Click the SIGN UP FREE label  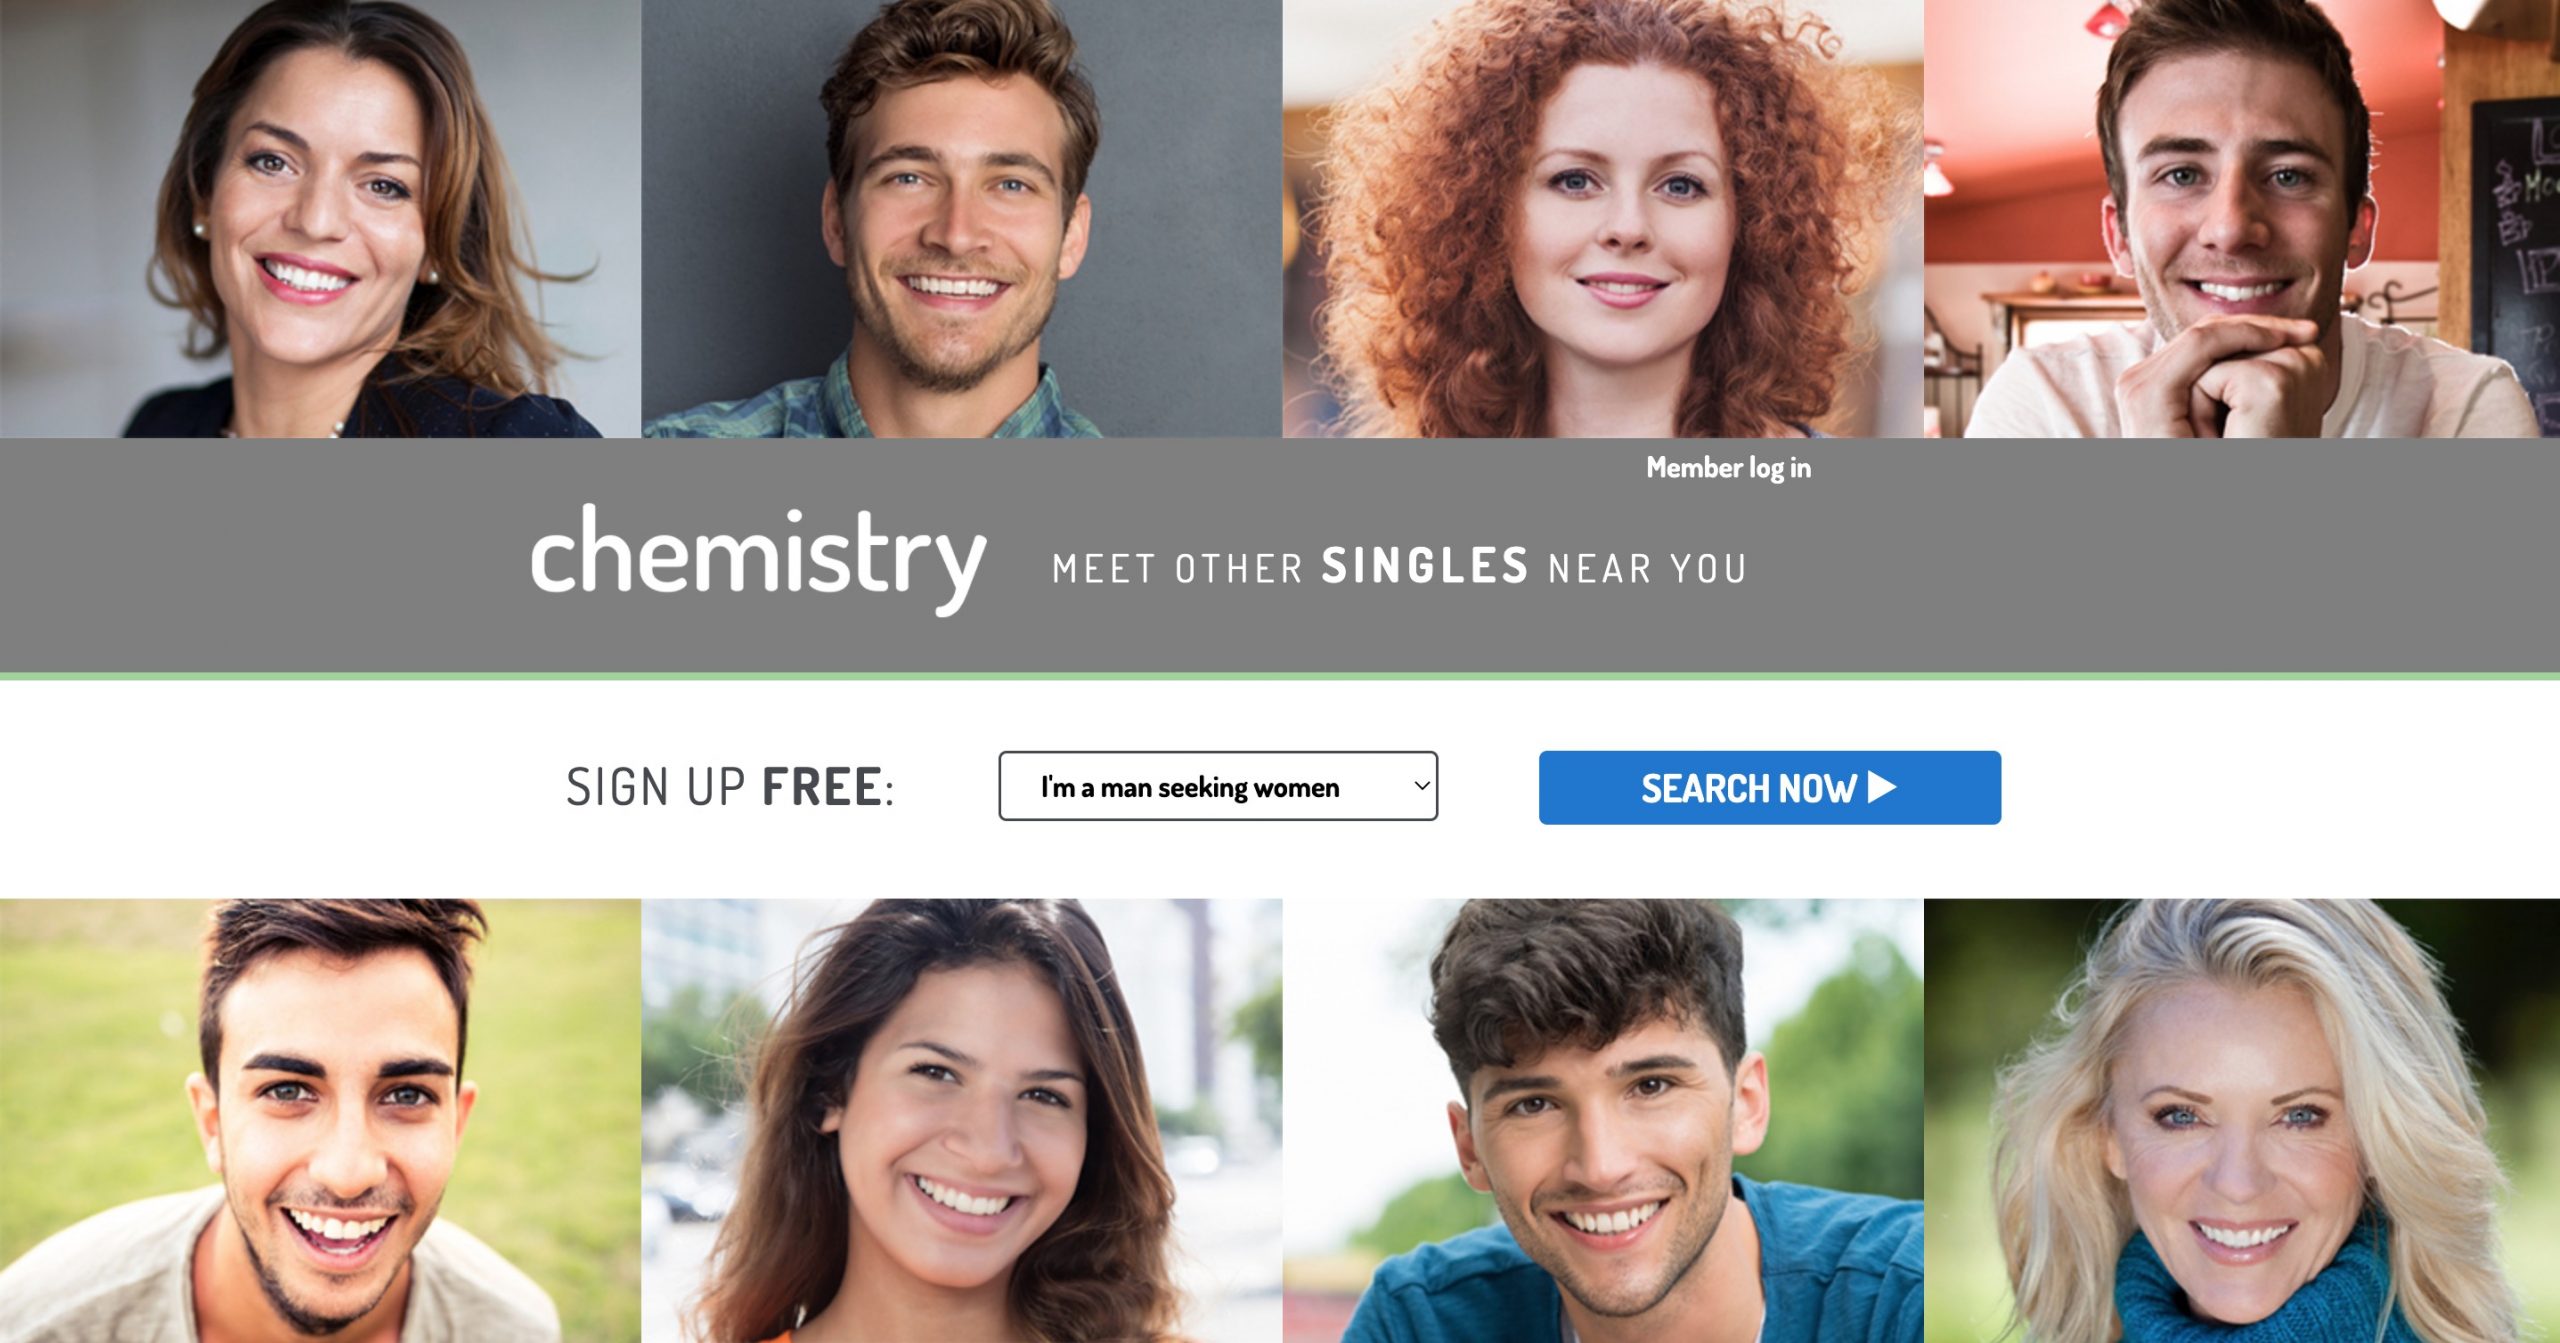(730, 787)
